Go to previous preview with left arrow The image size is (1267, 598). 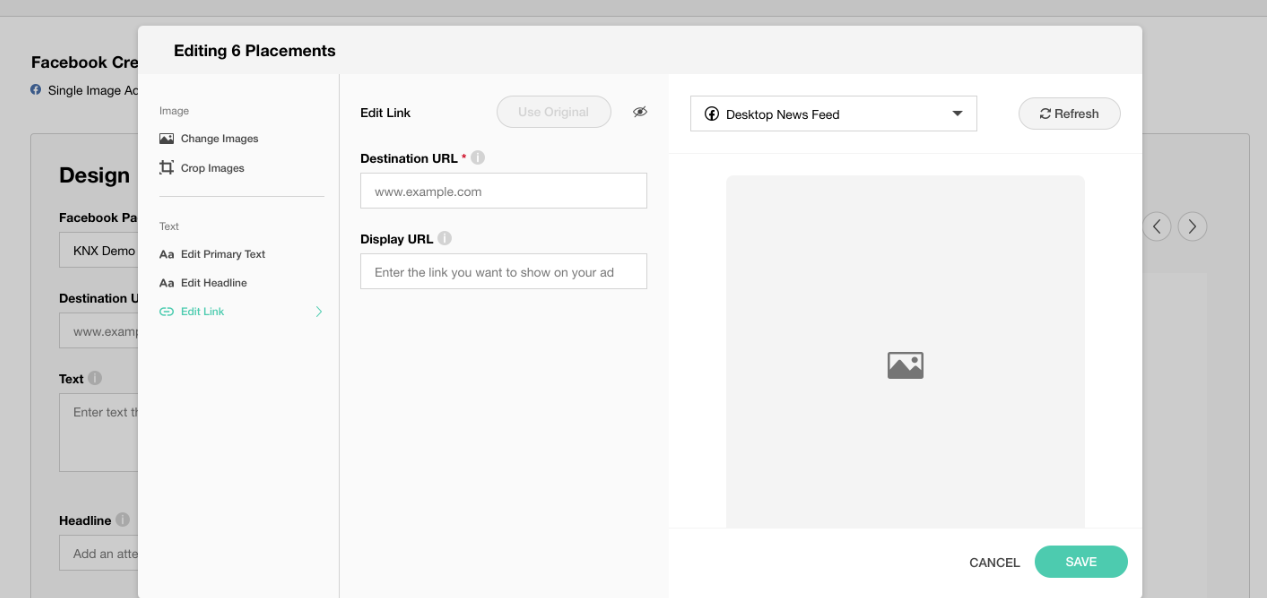(x=1157, y=226)
